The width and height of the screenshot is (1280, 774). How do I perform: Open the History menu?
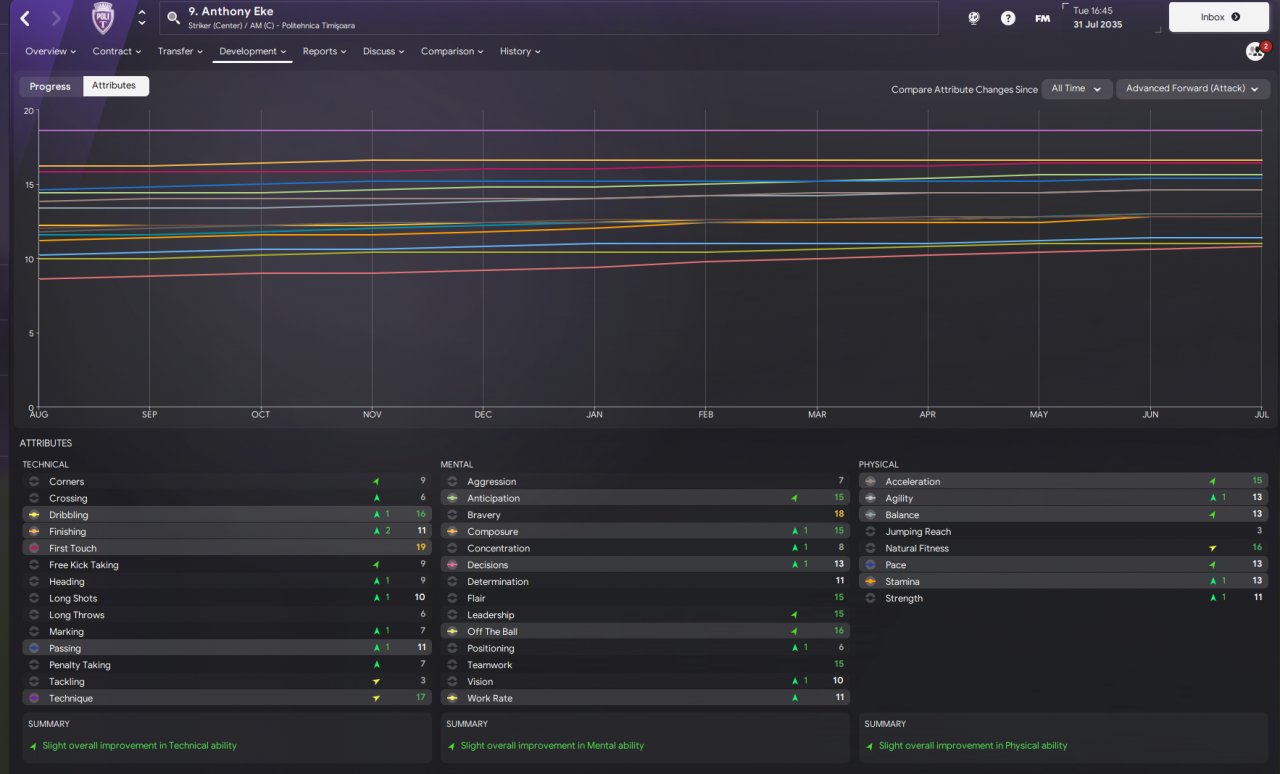click(x=520, y=51)
